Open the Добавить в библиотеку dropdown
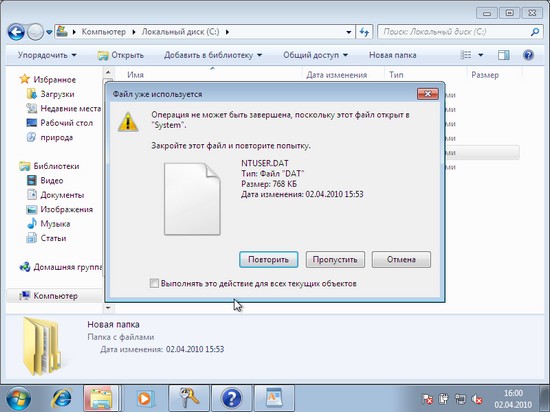Viewport: 550px width, 412px height. (213, 55)
